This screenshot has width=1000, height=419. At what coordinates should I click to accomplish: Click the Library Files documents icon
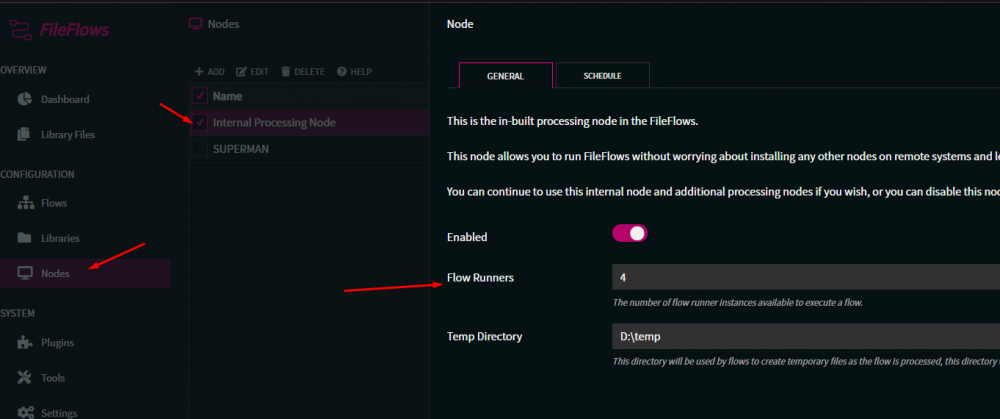point(24,135)
